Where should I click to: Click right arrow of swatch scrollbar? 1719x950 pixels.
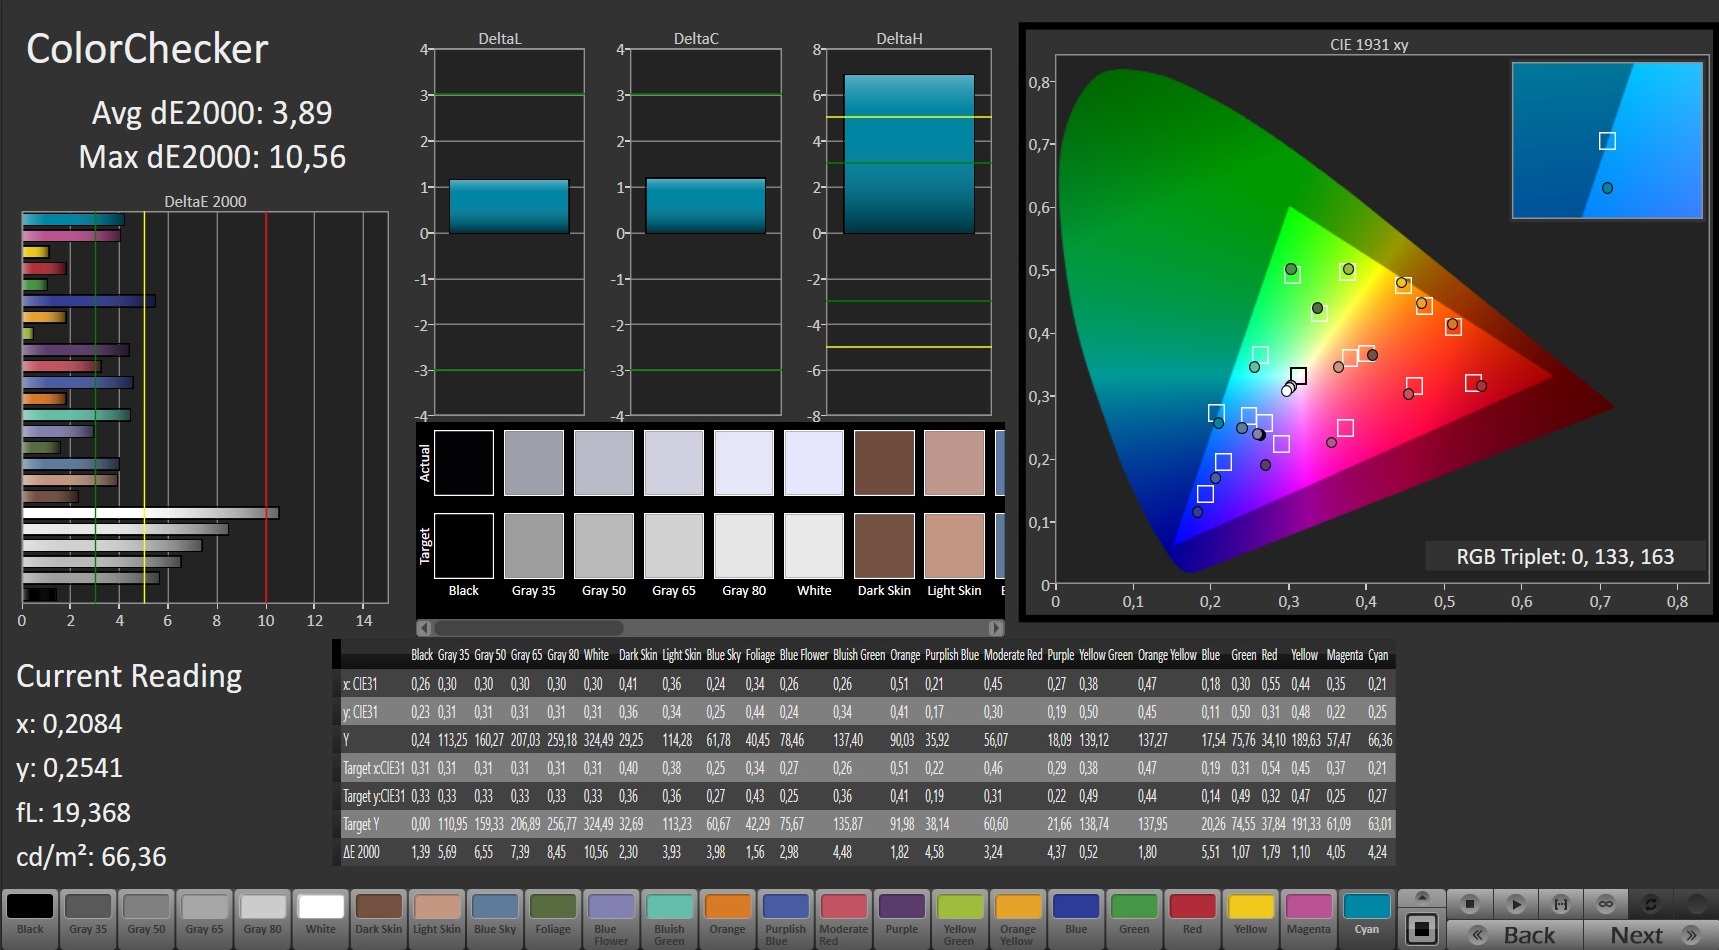pos(996,628)
